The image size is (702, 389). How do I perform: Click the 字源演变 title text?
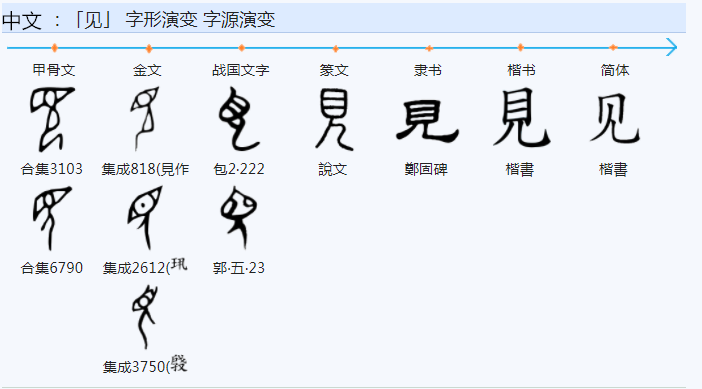(x=239, y=20)
